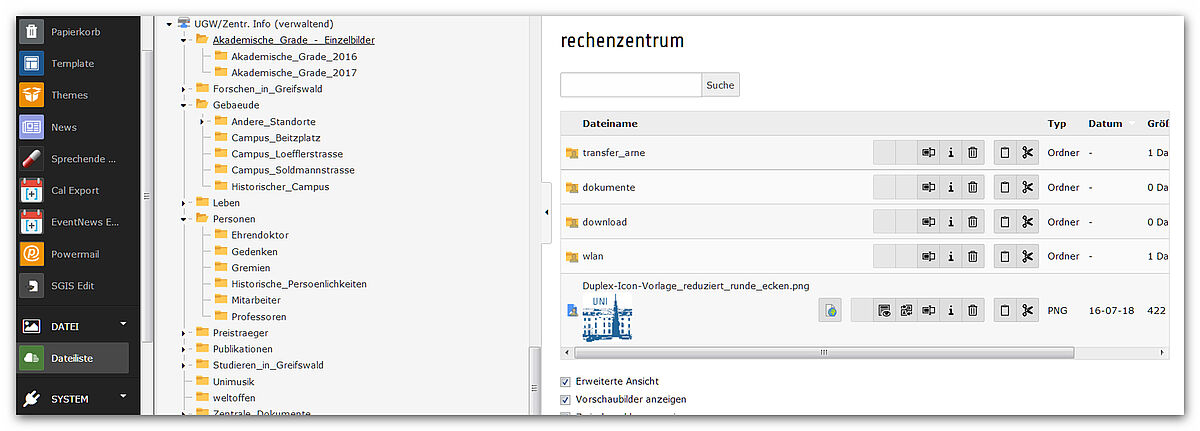Select Dateiliste in the module menu
This screenshot has width=1200, height=431.
click(x=73, y=358)
